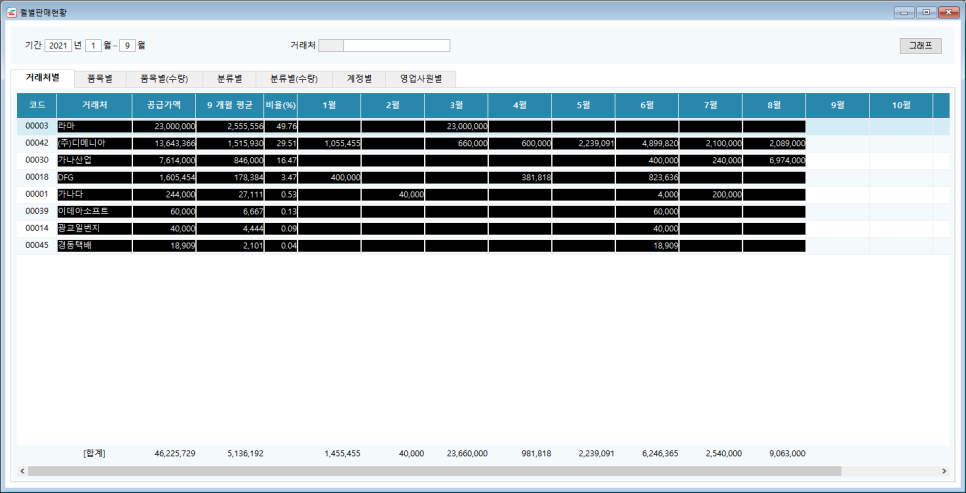Select row code 00003
This screenshot has width=966, height=493.
coord(37,126)
